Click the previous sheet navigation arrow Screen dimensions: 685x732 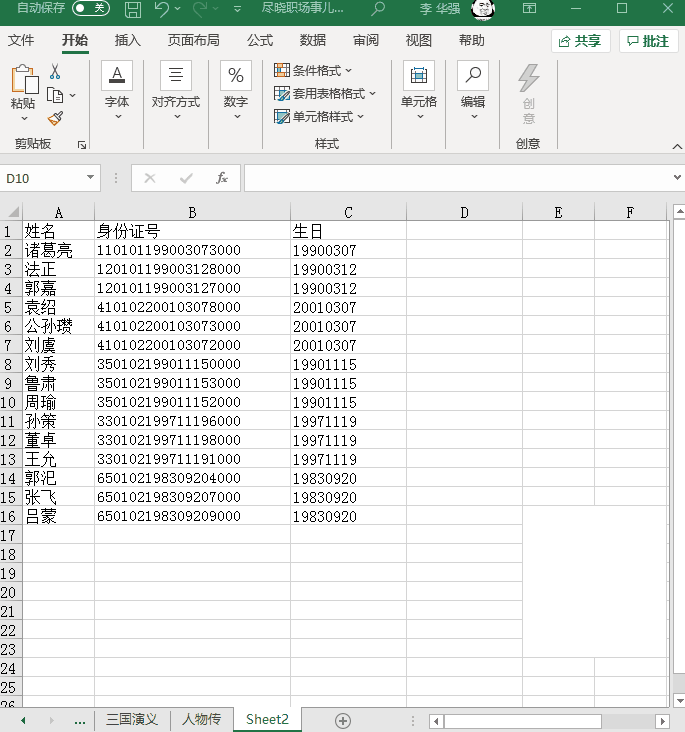click(23, 720)
